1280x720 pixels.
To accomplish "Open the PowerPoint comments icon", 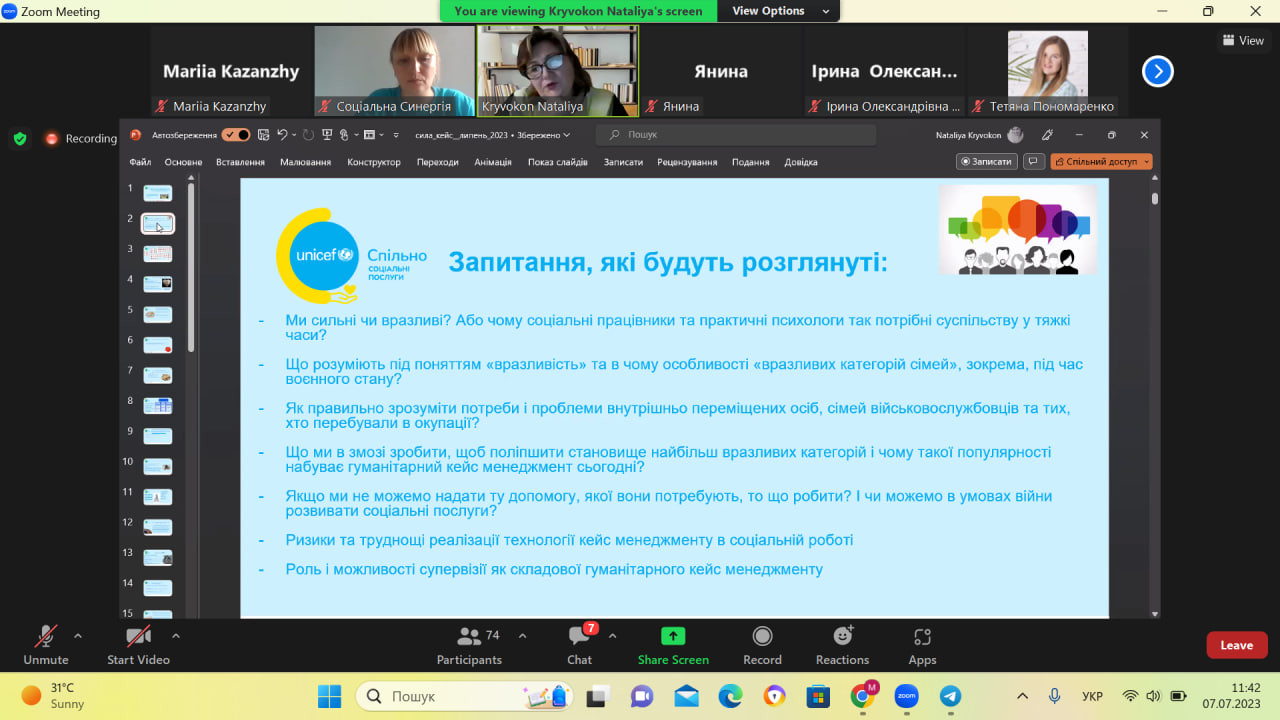I will (x=1034, y=161).
